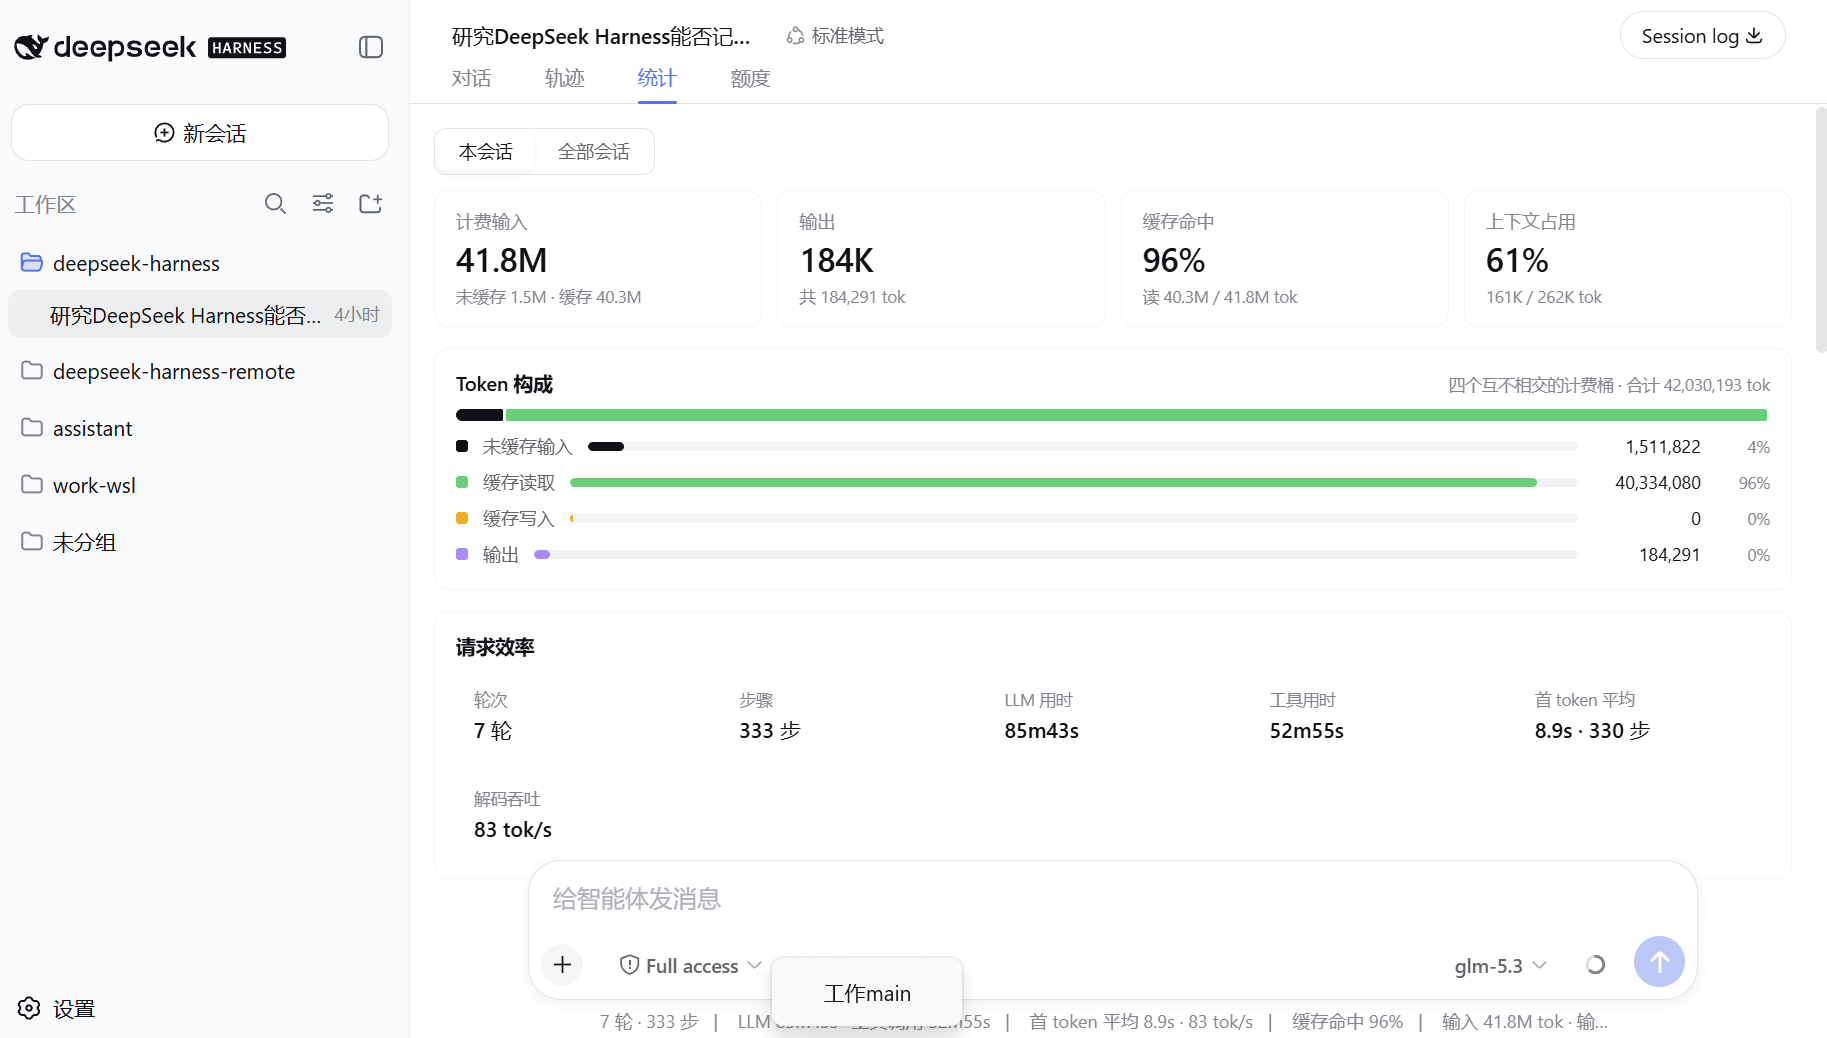
Task: Select the 本会话 scope toggle
Action: 485,152
